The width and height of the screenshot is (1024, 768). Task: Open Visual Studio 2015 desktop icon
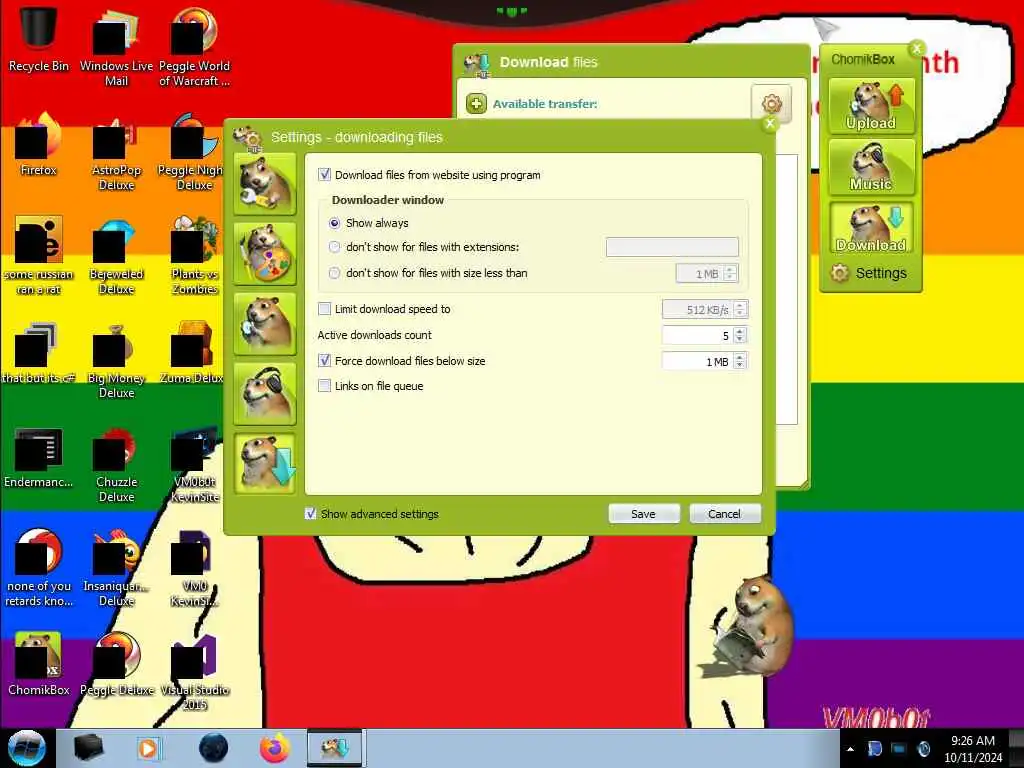point(195,673)
